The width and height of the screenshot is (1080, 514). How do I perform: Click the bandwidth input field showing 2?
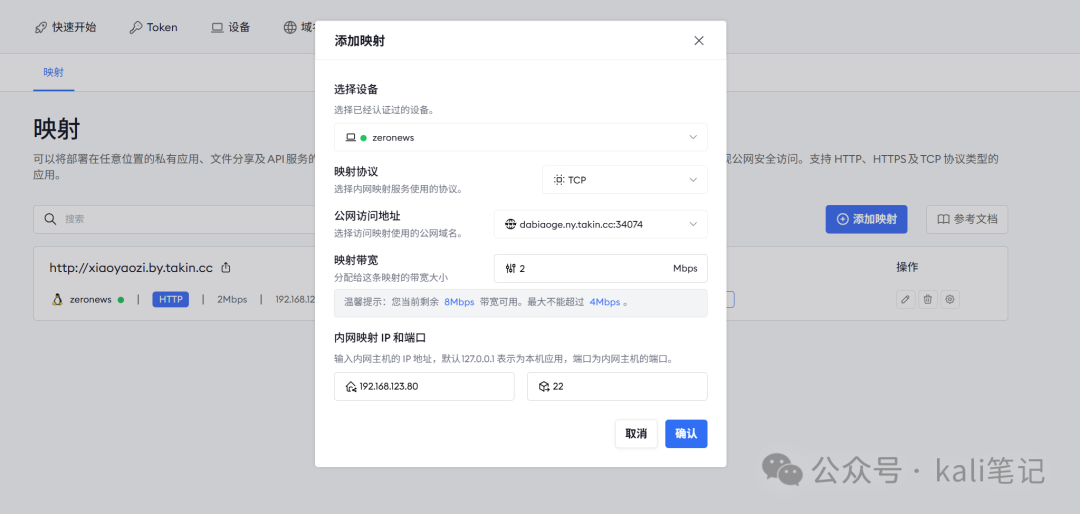[x=590, y=269]
